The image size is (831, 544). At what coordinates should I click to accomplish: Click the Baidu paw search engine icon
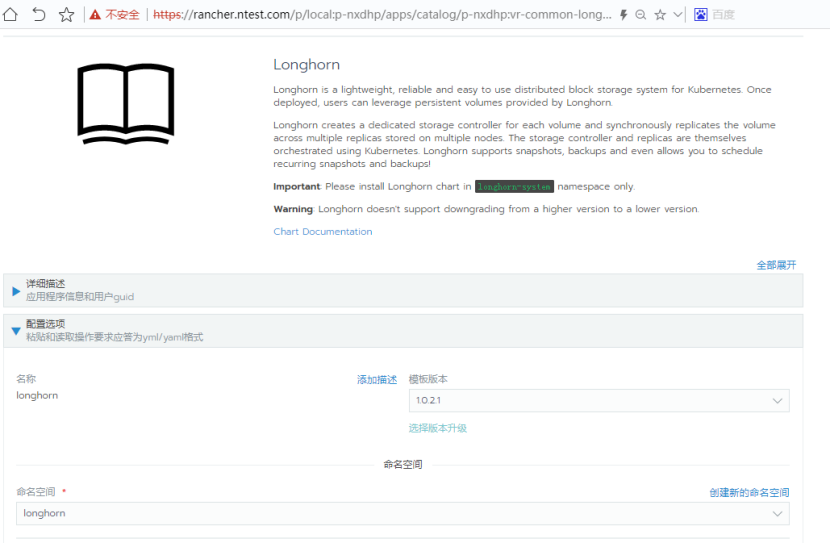tap(701, 15)
